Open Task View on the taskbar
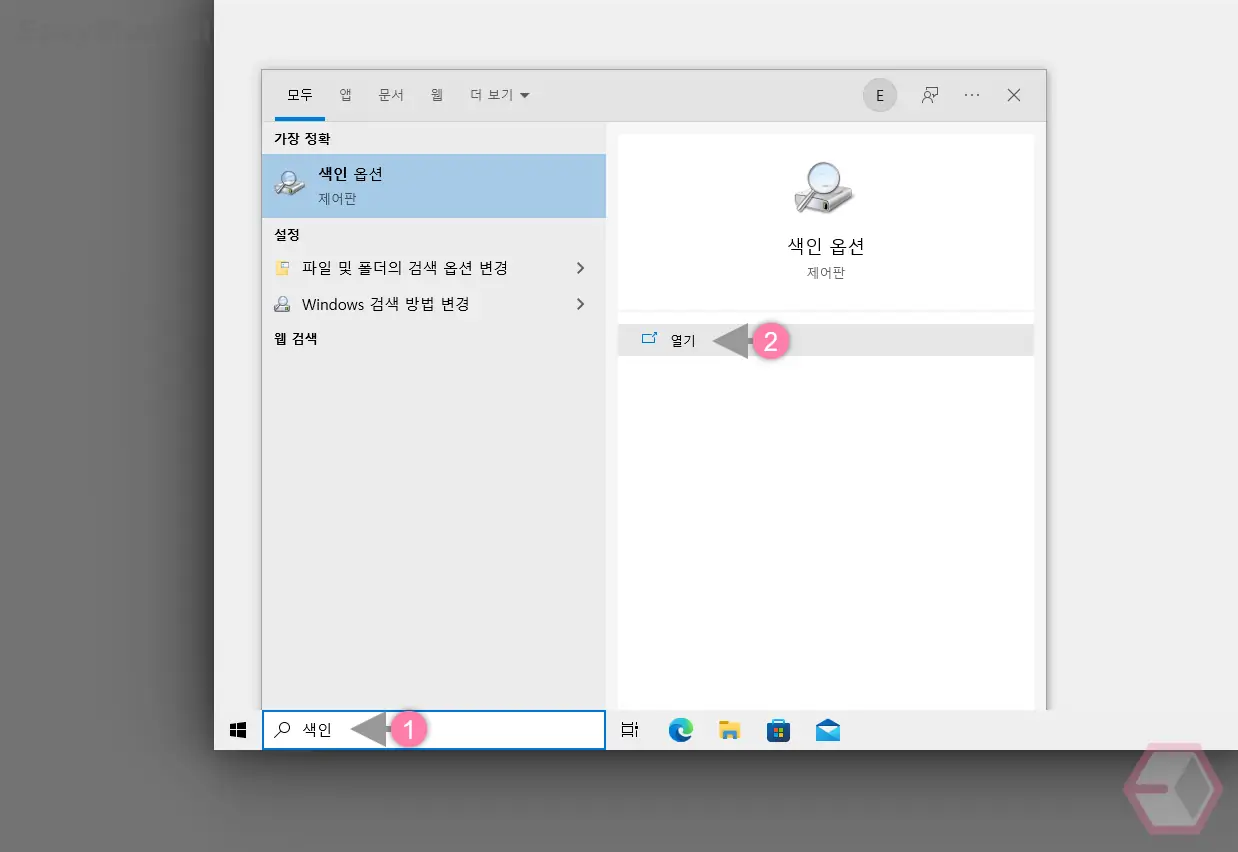 (629, 731)
